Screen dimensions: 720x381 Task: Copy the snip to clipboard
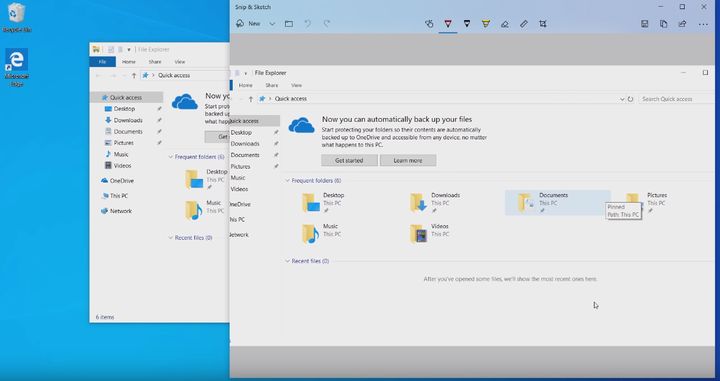click(x=664, y=24)
